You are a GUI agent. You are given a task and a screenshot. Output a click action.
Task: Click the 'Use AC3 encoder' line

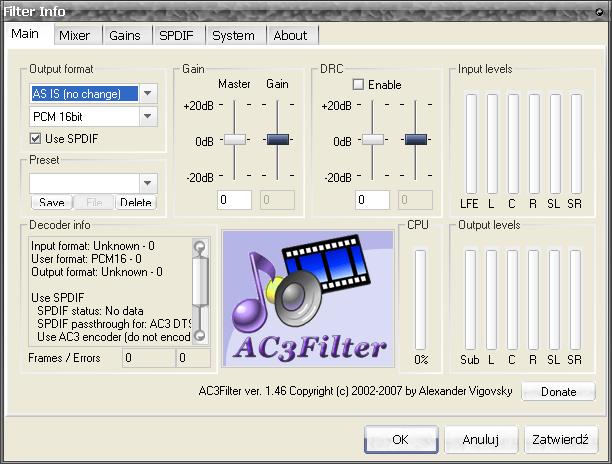(x=114, y=337)
